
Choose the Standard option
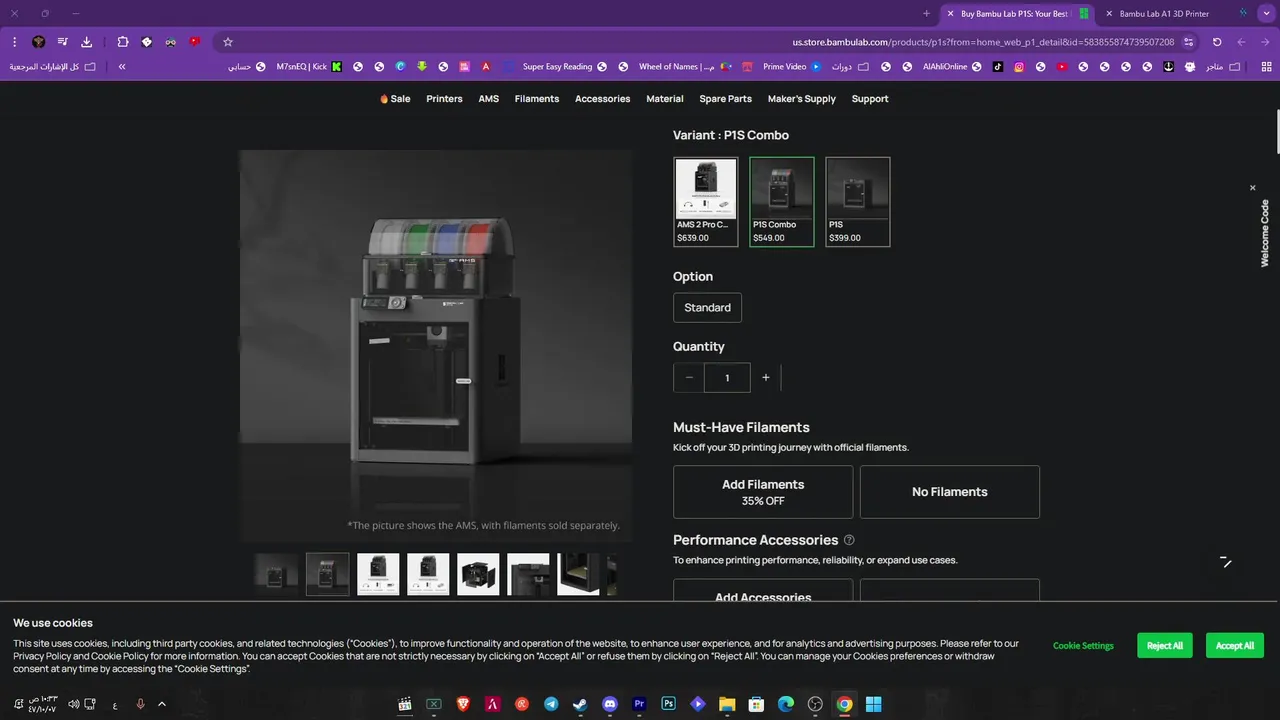[708, 308]
